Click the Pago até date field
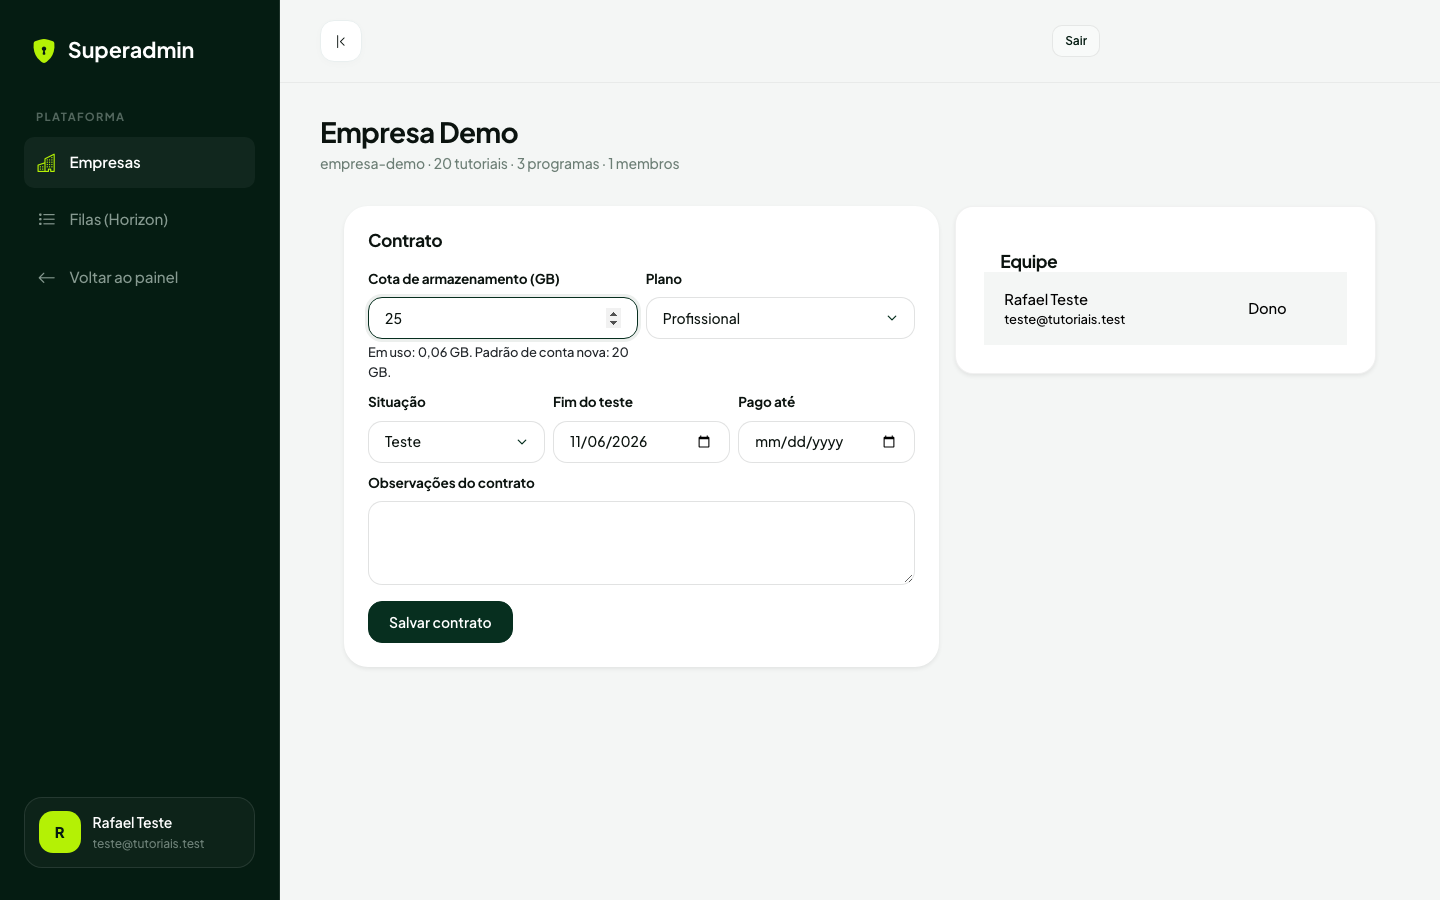This screenshot has height=900, width=1440. pyautogui.click(x=826, y=442)
